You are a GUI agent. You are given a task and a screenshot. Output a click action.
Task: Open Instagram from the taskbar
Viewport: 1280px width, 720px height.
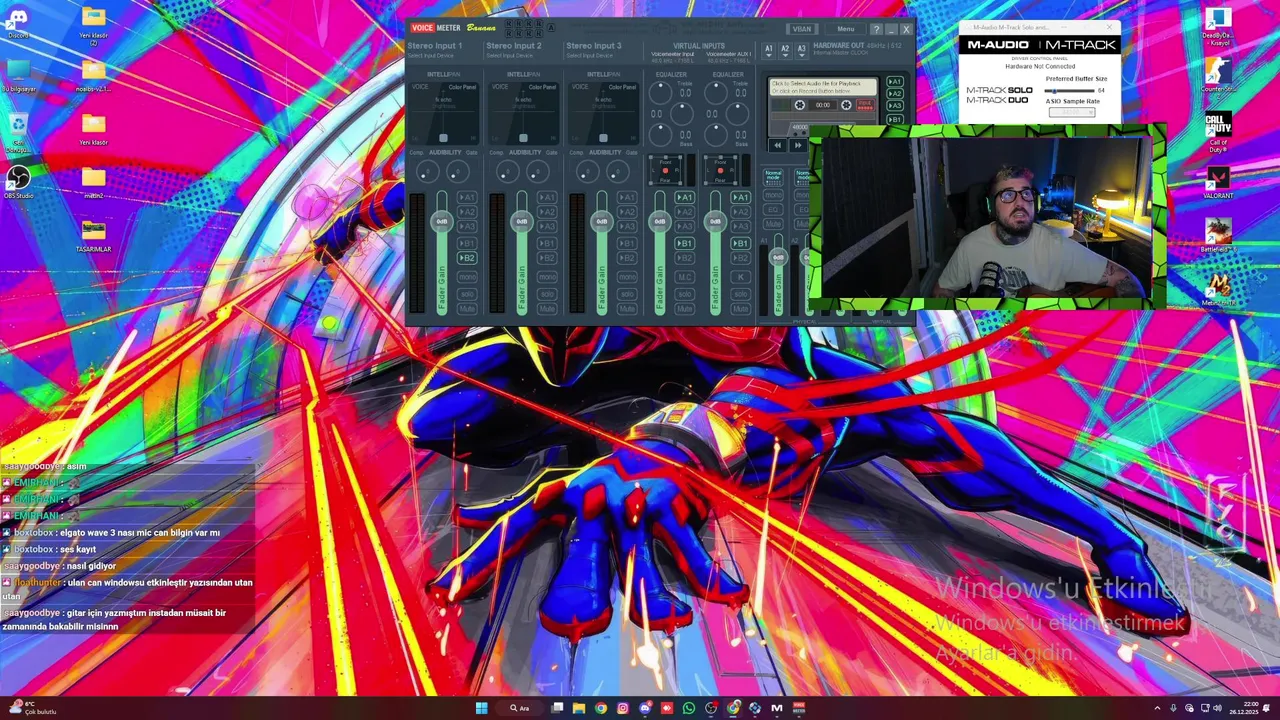pos(623,708)
